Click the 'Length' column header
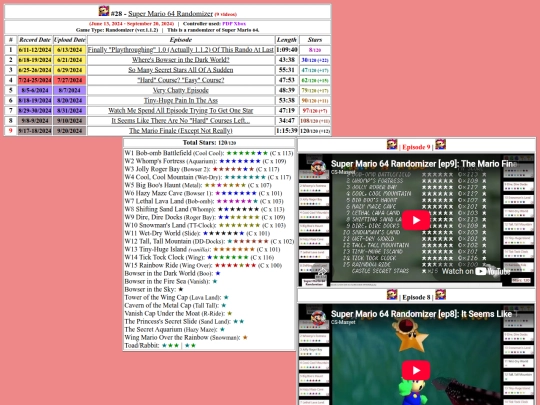The image size is (540, 405). point(287,40)
